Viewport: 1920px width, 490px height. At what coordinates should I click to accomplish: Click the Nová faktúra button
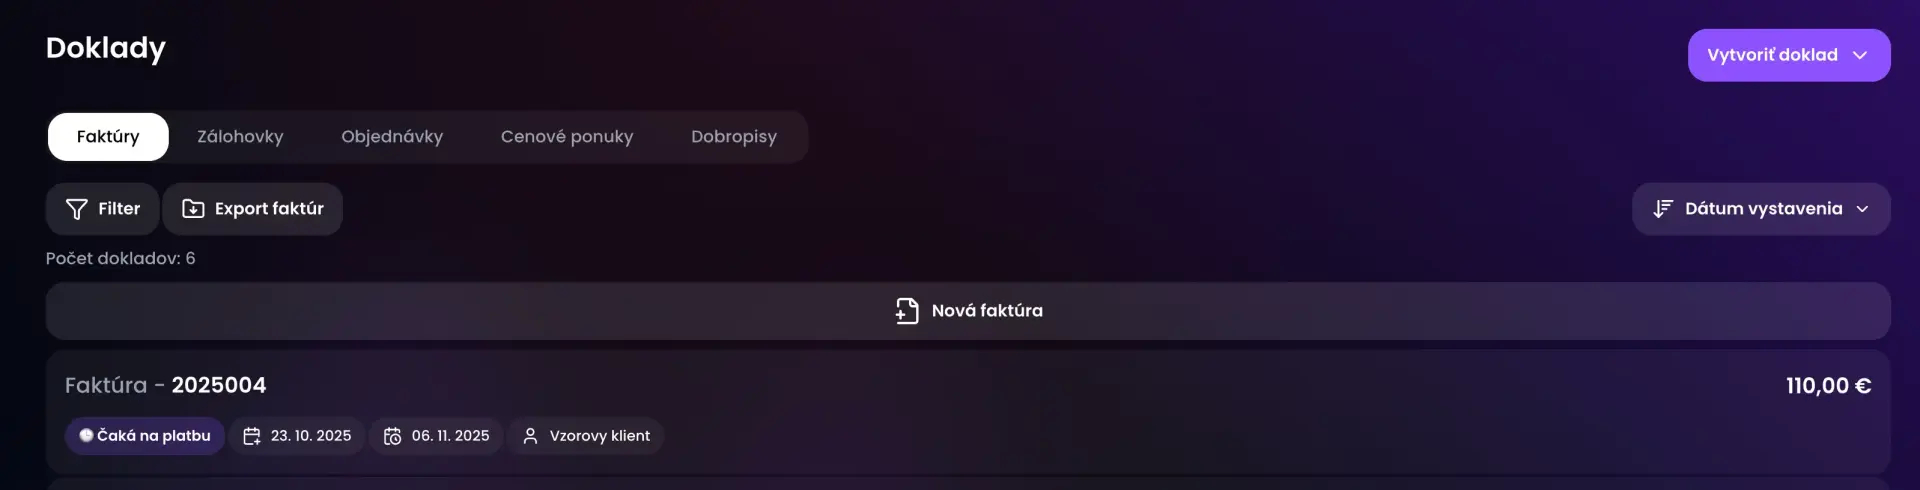click(x=968, y=311)
